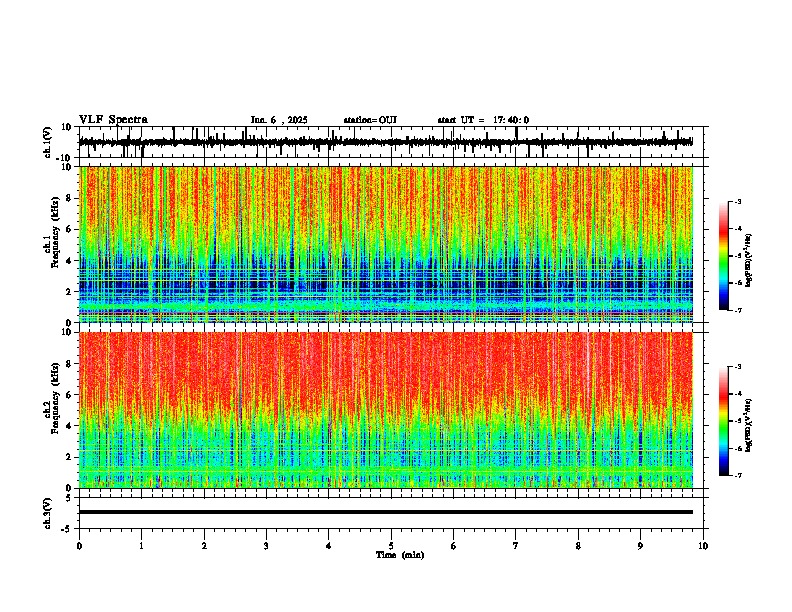Click the "-3" label on ch.2 color bar

tap(738, 367)
